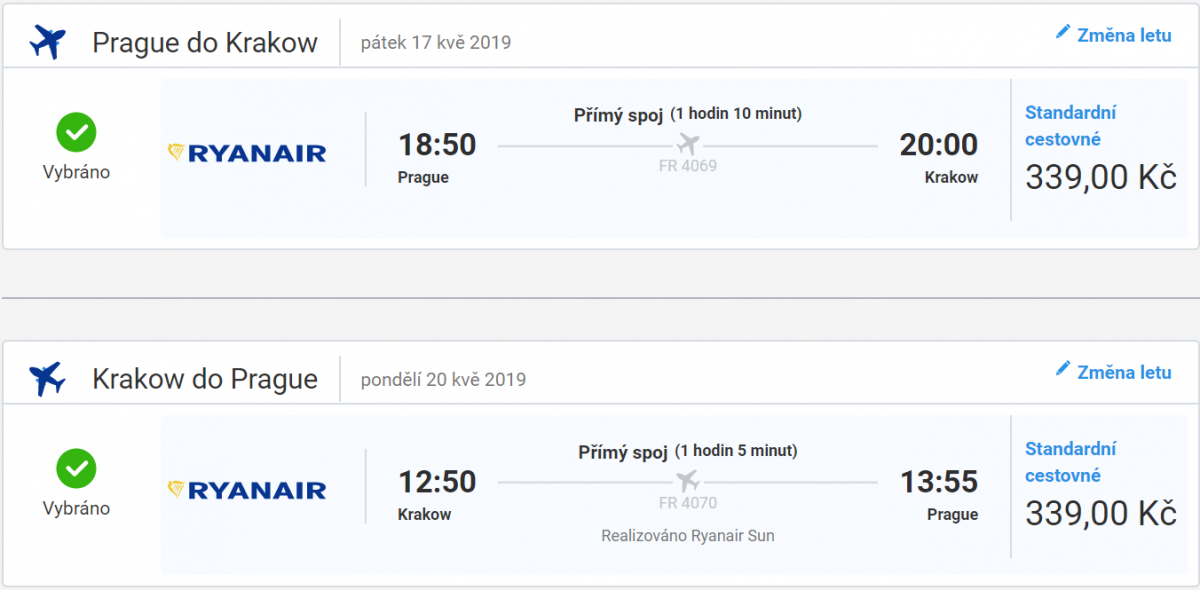The width and height of the screenshot is (1200, 590).
Task: Select Standardní cestovné on the outbound flight
Action: click(1070, 126)
